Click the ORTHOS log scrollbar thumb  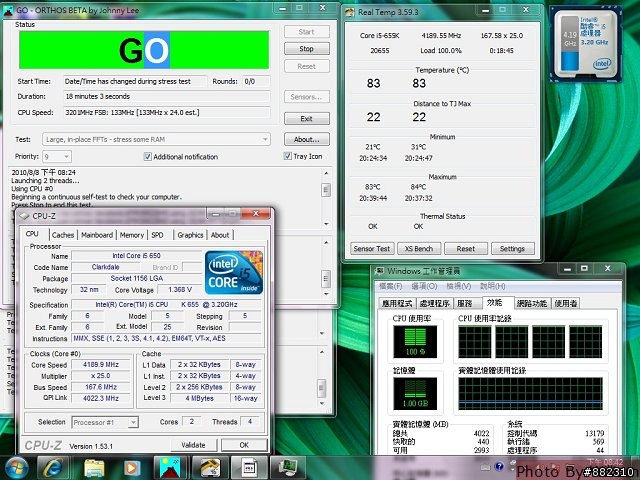point(326,190)
